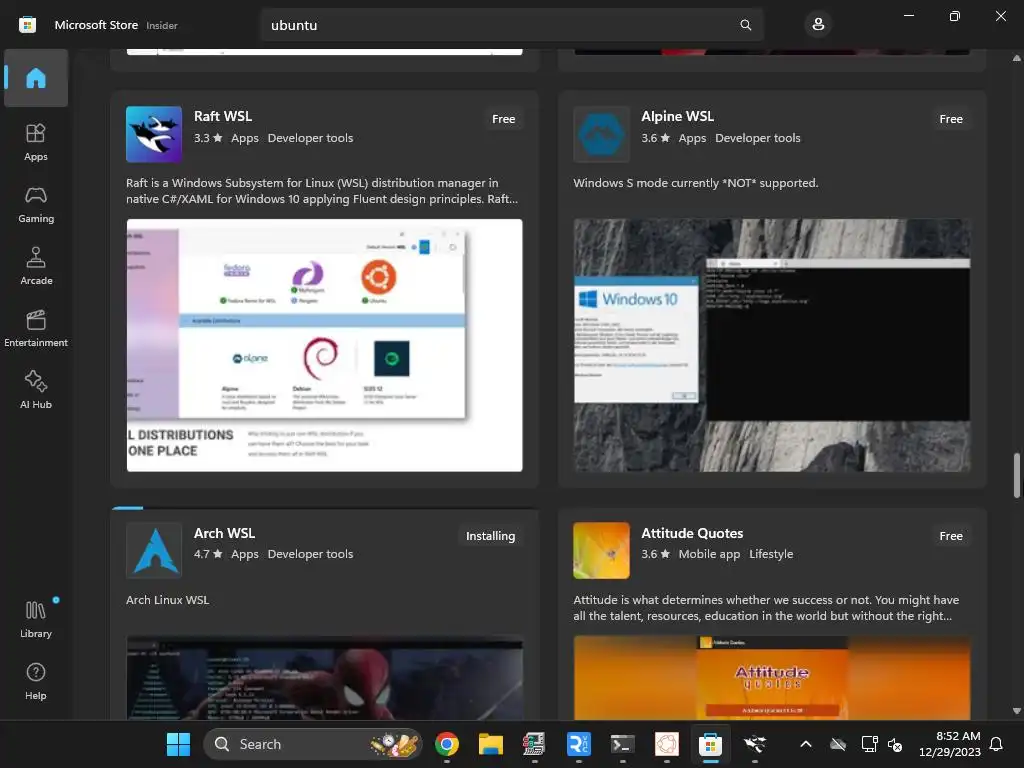Open the Windows Start menu

click(x=178, y=744)
